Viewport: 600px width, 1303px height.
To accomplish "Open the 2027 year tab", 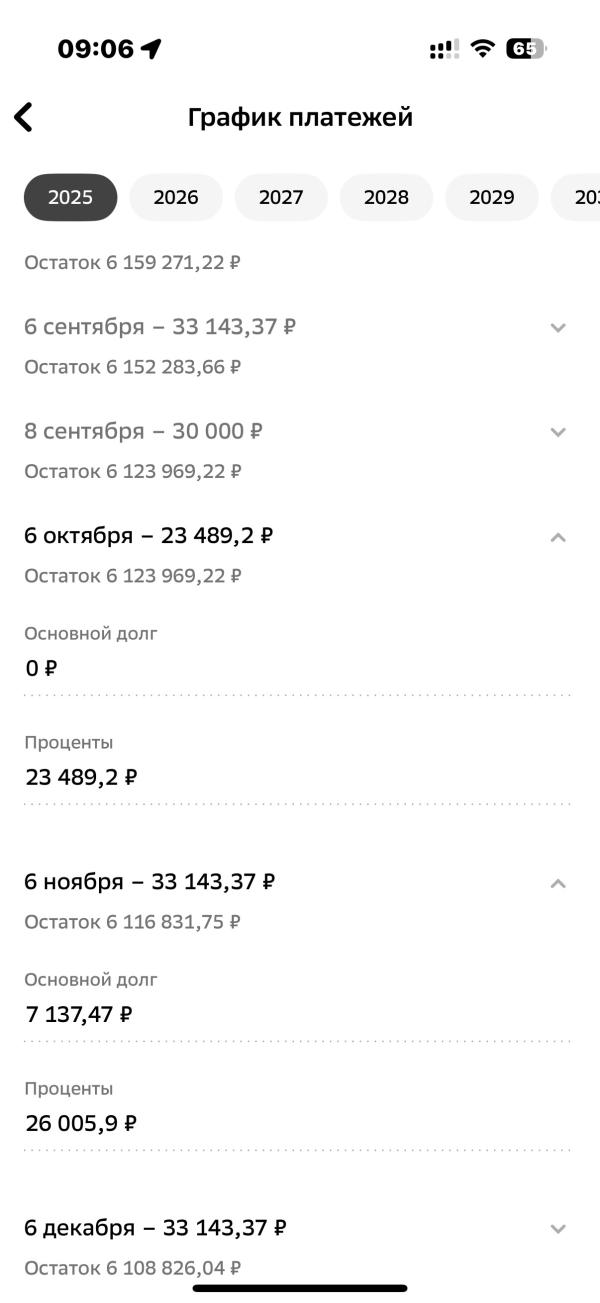I will click(281, 197).
